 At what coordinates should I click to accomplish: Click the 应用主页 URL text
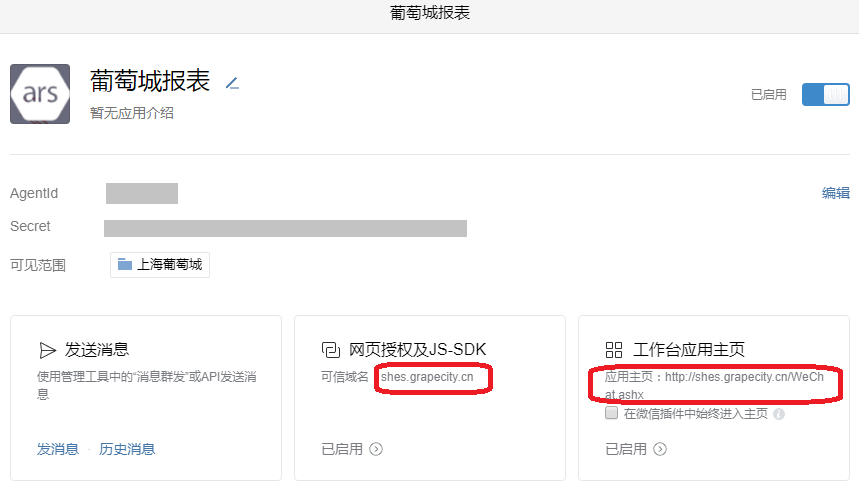point(714,386)
